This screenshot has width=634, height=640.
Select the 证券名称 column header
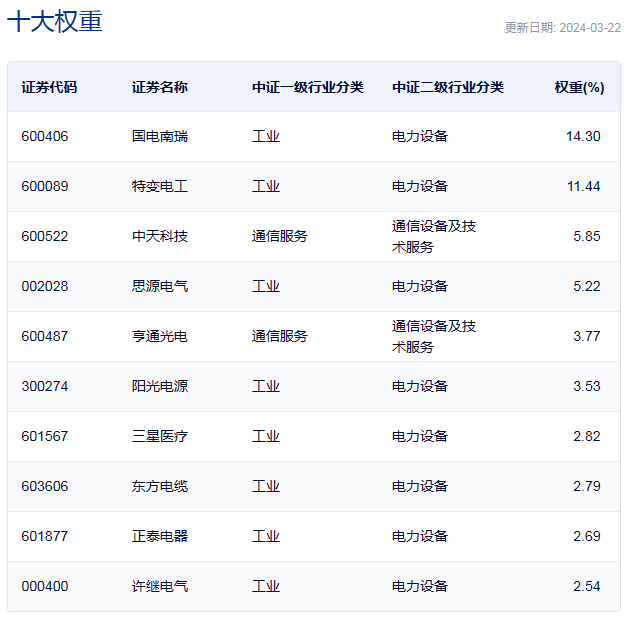[x=160, y=87]
